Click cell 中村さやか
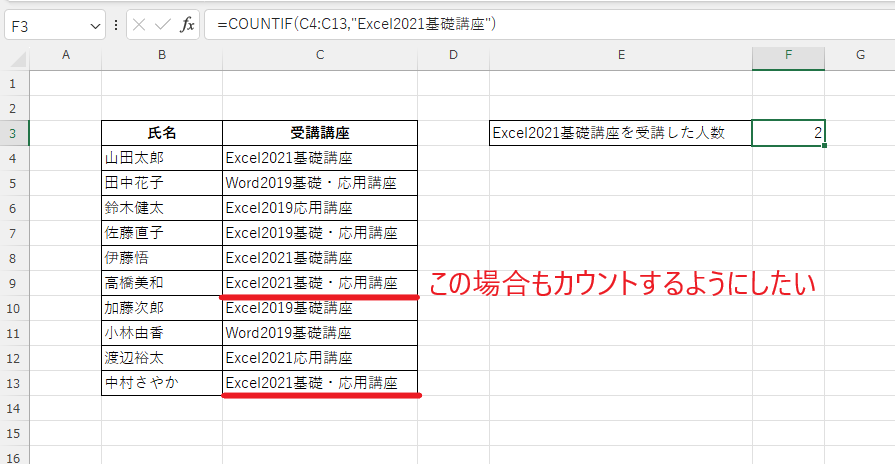895x464 pixels. 162,383
